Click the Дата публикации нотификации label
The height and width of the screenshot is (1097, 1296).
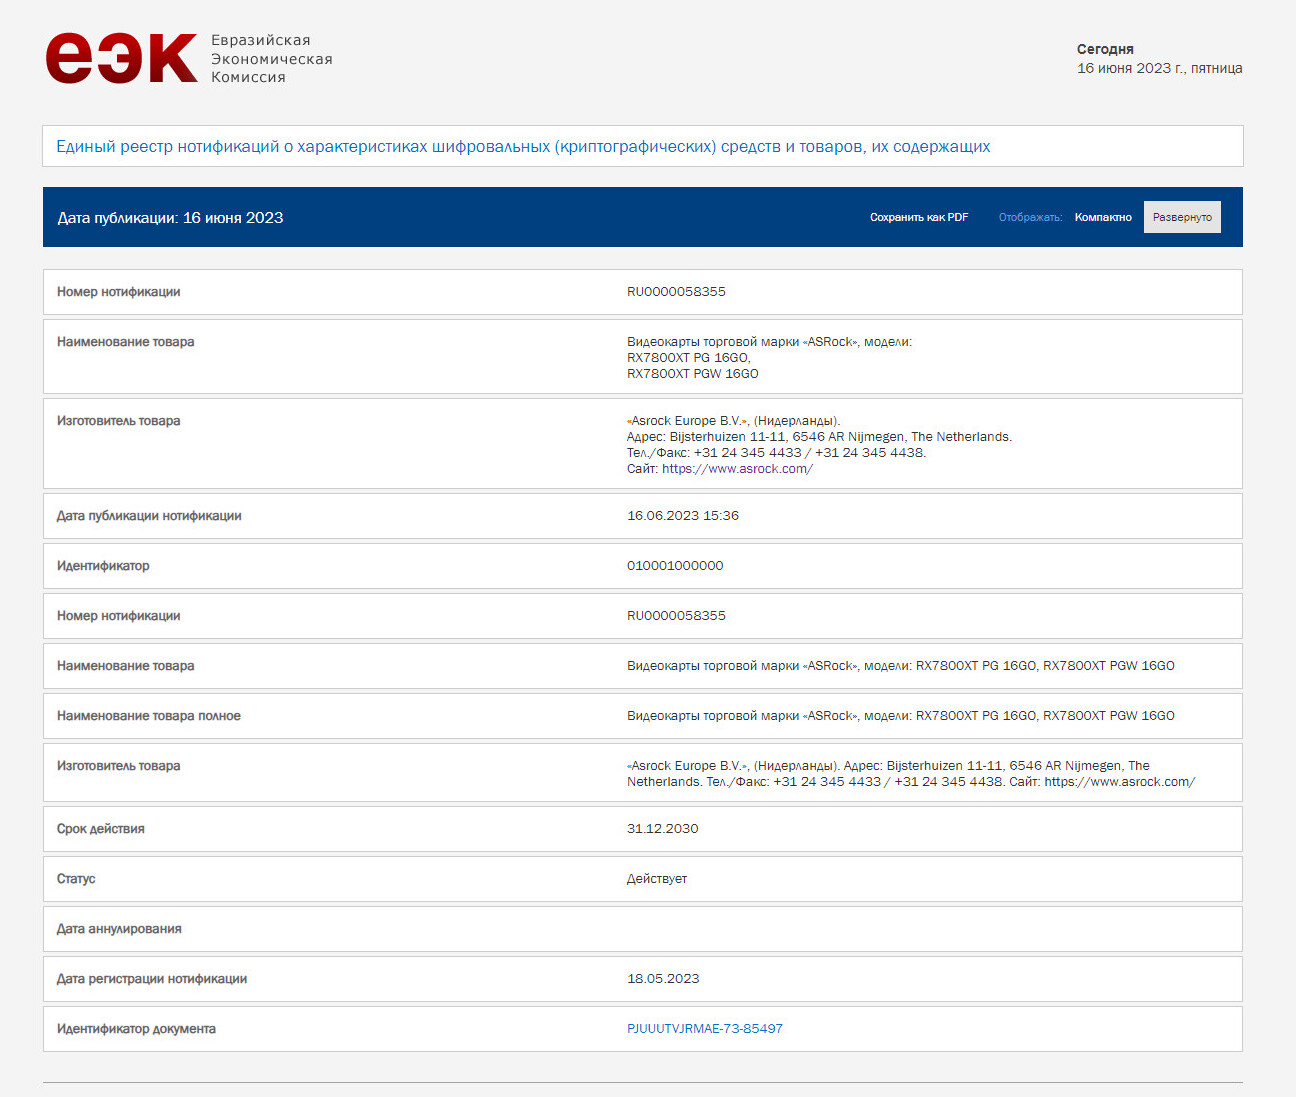pyautogui.click(x=149, y=516)
